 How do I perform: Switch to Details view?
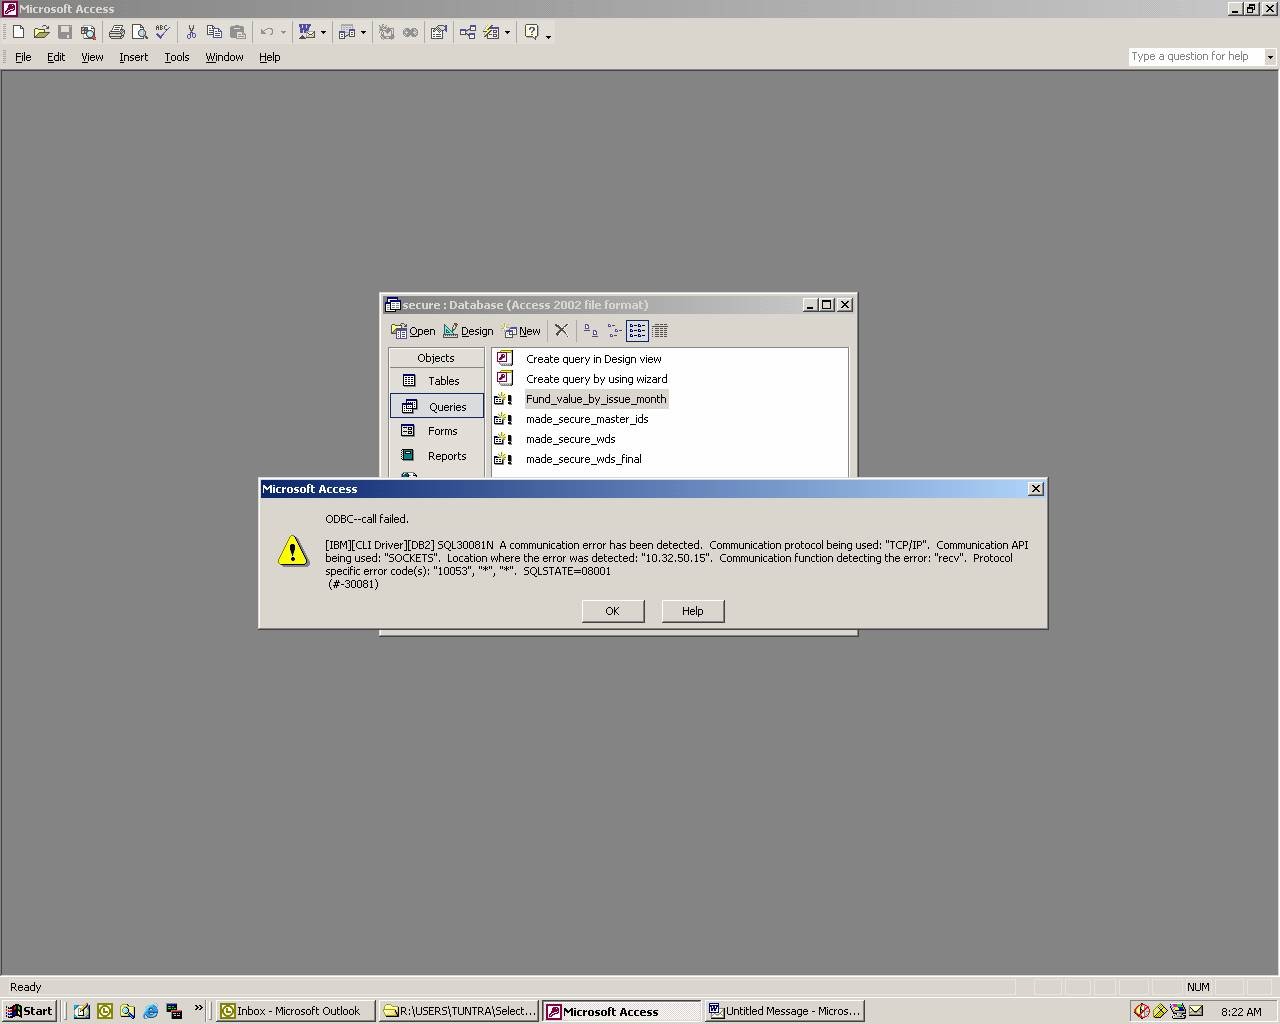coord(660,331)
